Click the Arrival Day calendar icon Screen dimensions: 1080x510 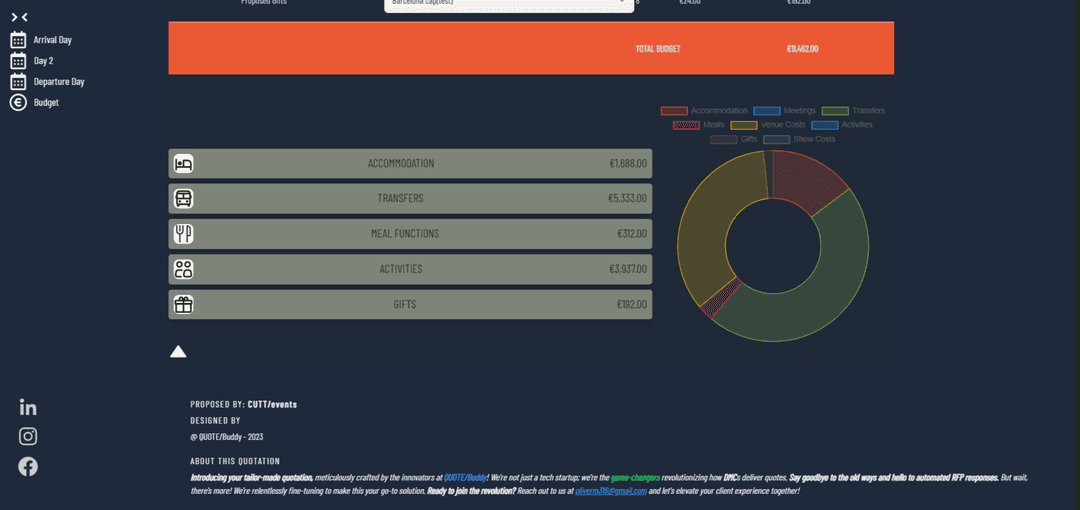point(18,40)
